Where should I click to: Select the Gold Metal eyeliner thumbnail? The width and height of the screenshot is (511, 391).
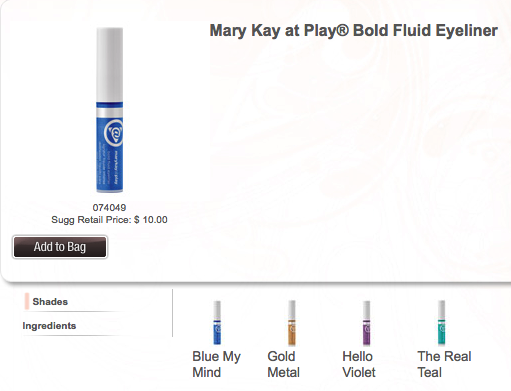[292, 322]
